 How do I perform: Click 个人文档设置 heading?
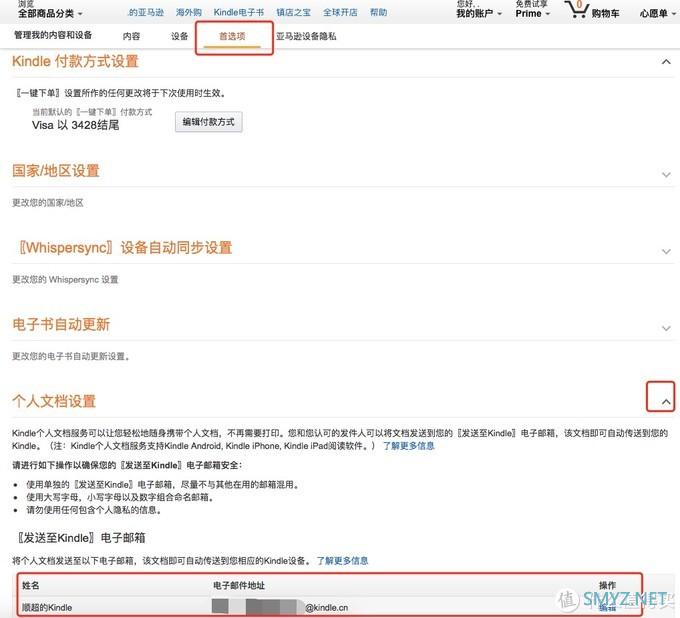pos(54,401)
